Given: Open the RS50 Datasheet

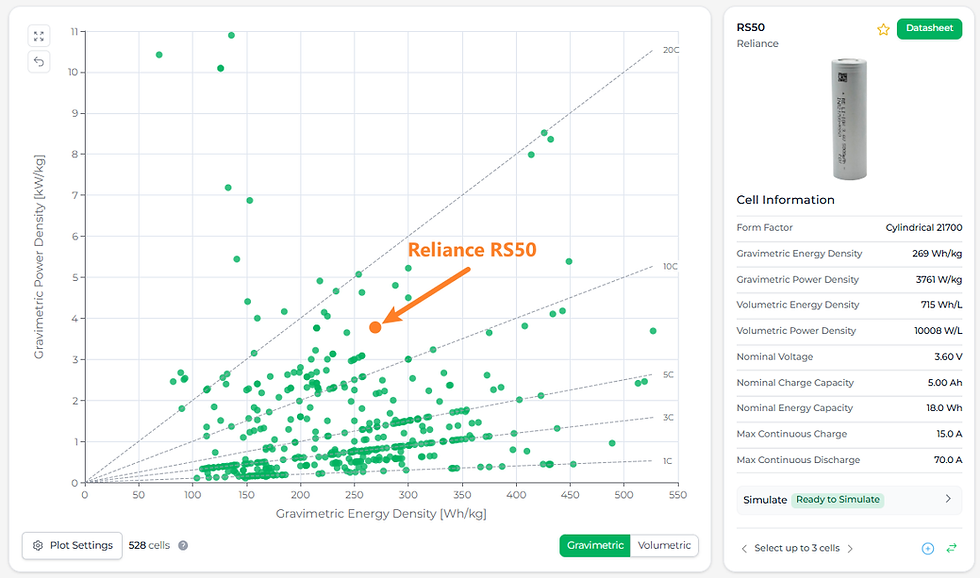Looking at the screenshot, I should [929, 29].
